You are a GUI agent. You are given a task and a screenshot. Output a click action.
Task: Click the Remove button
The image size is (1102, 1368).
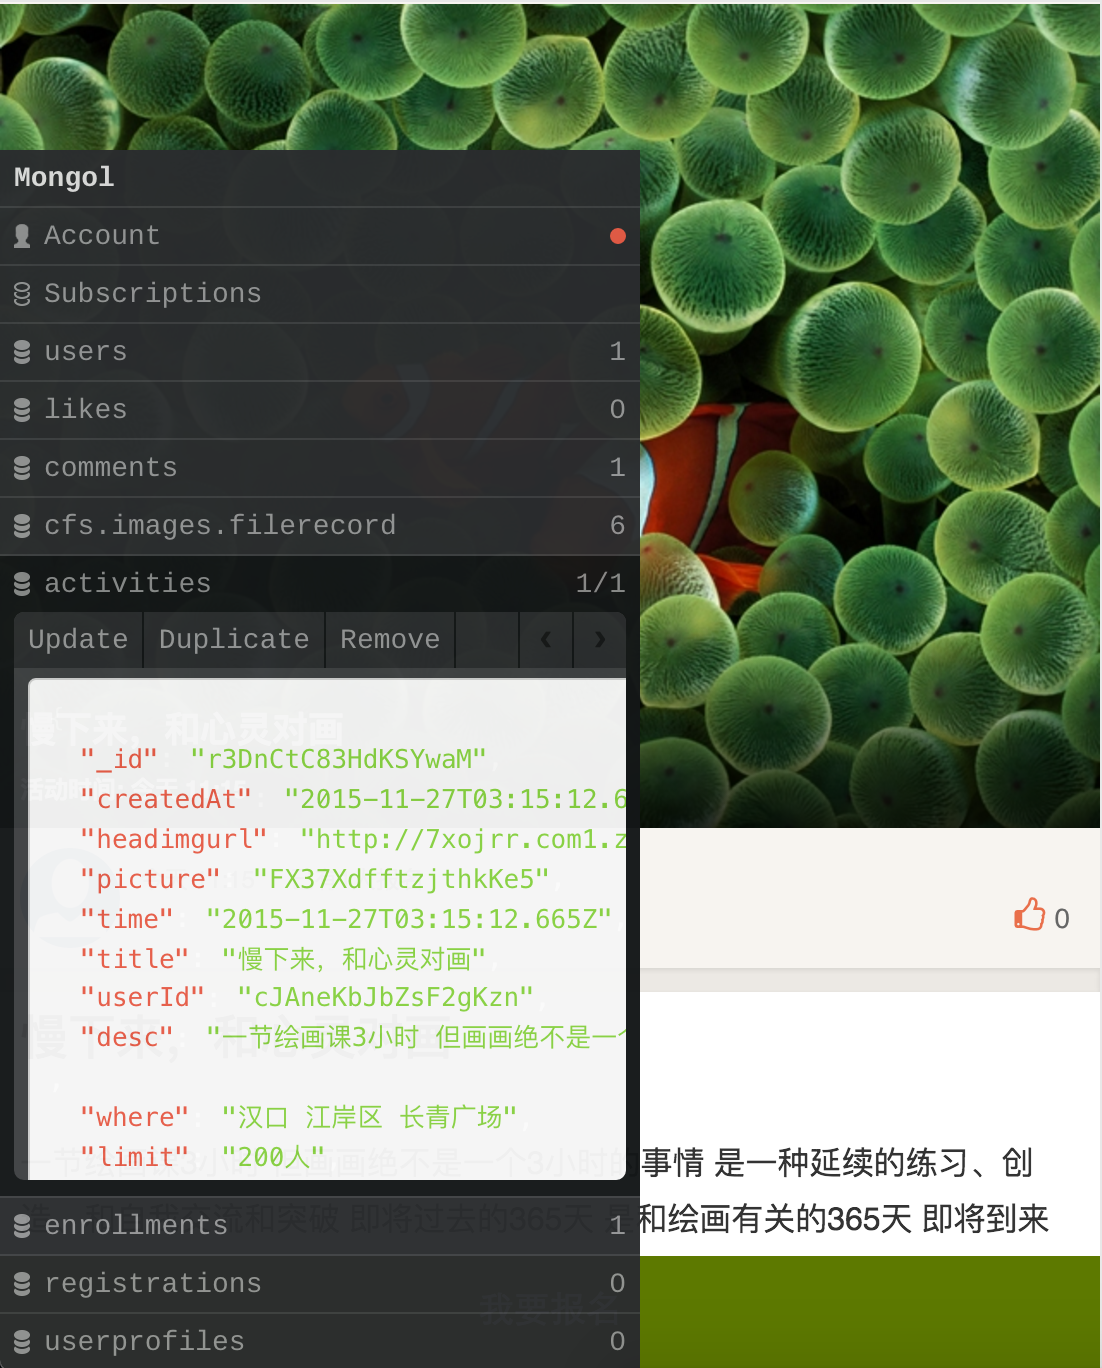pos(390,640)
